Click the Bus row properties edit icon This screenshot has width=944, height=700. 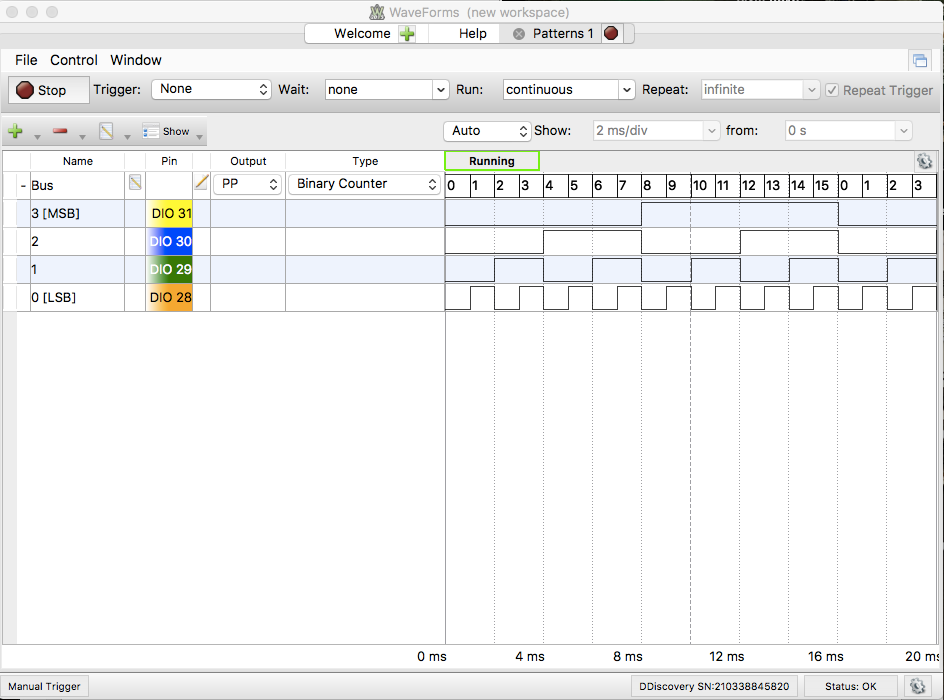135,182
